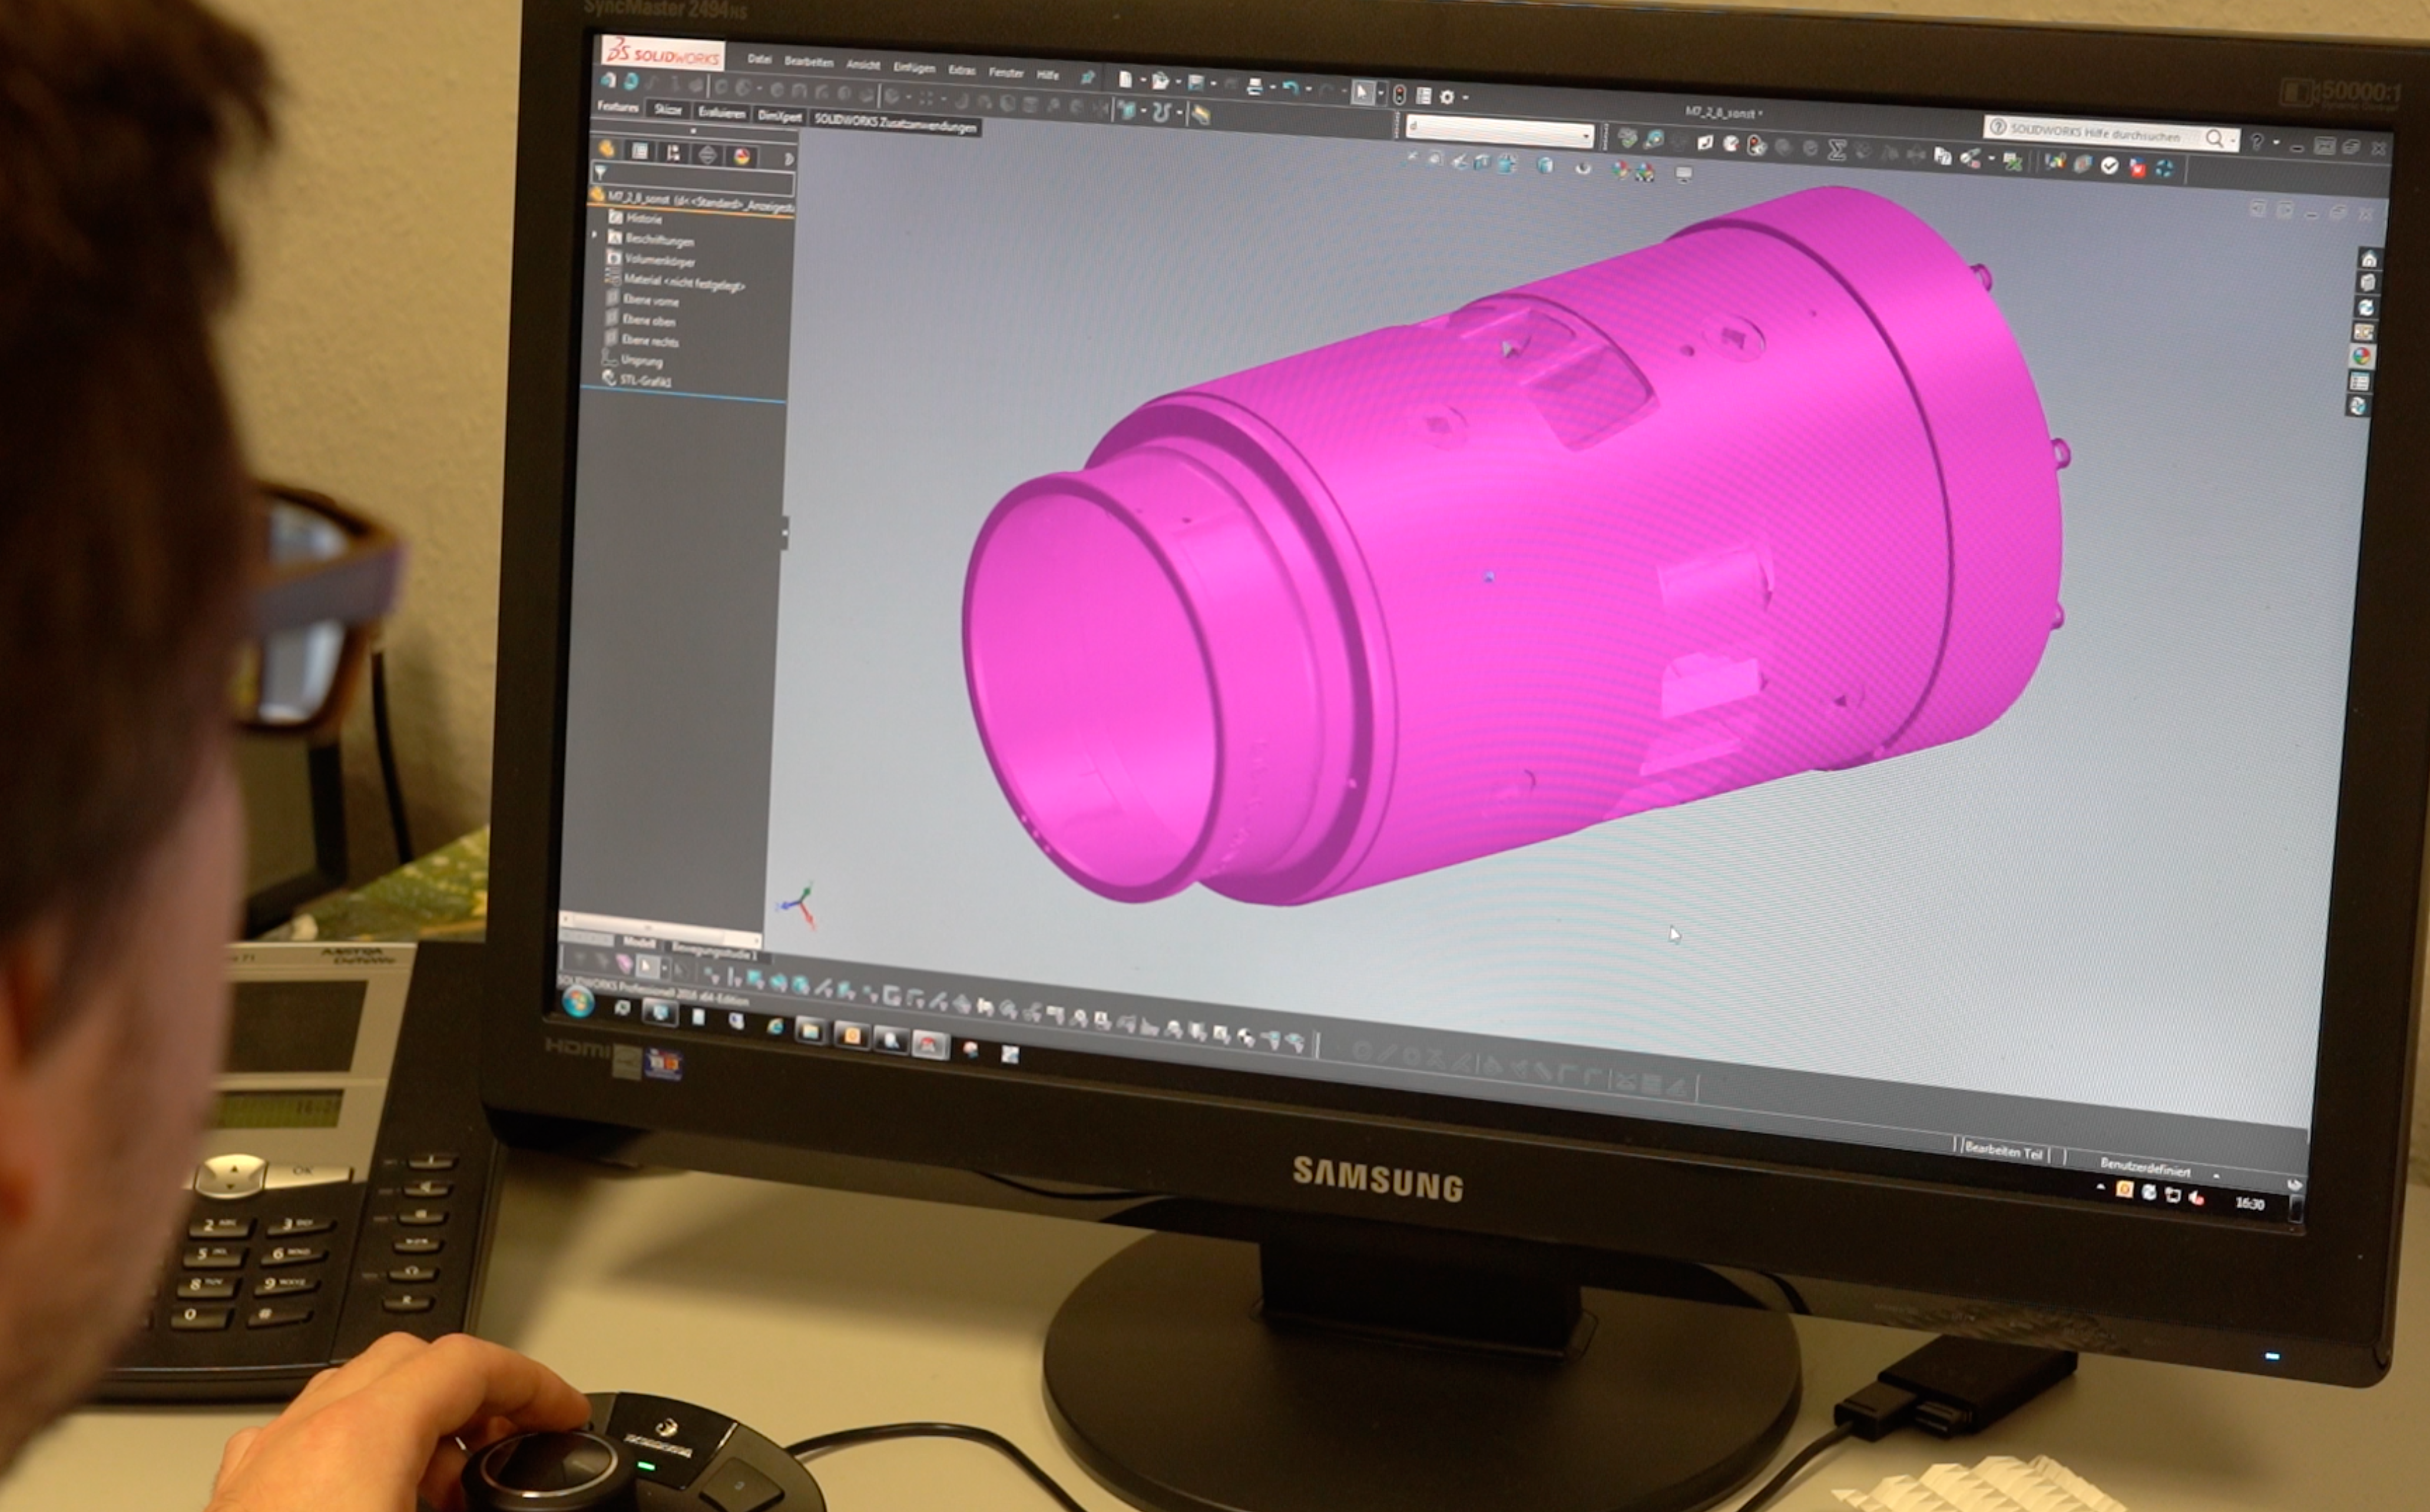Screen dimensions: 2430x1512
Task: Click the taskbar clock showing 16:30
Action: (x=2249, y=1203)
